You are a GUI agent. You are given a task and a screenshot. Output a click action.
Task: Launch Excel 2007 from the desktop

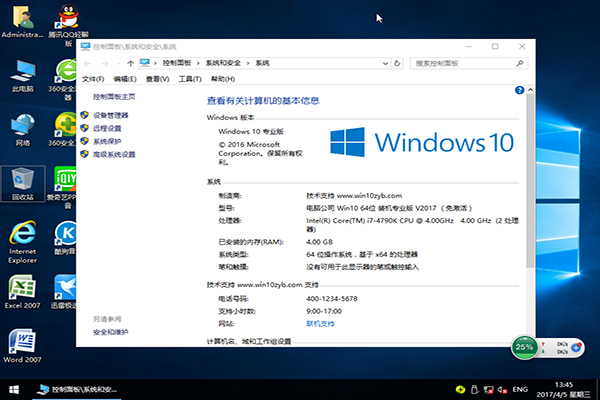tap(22, 290)
